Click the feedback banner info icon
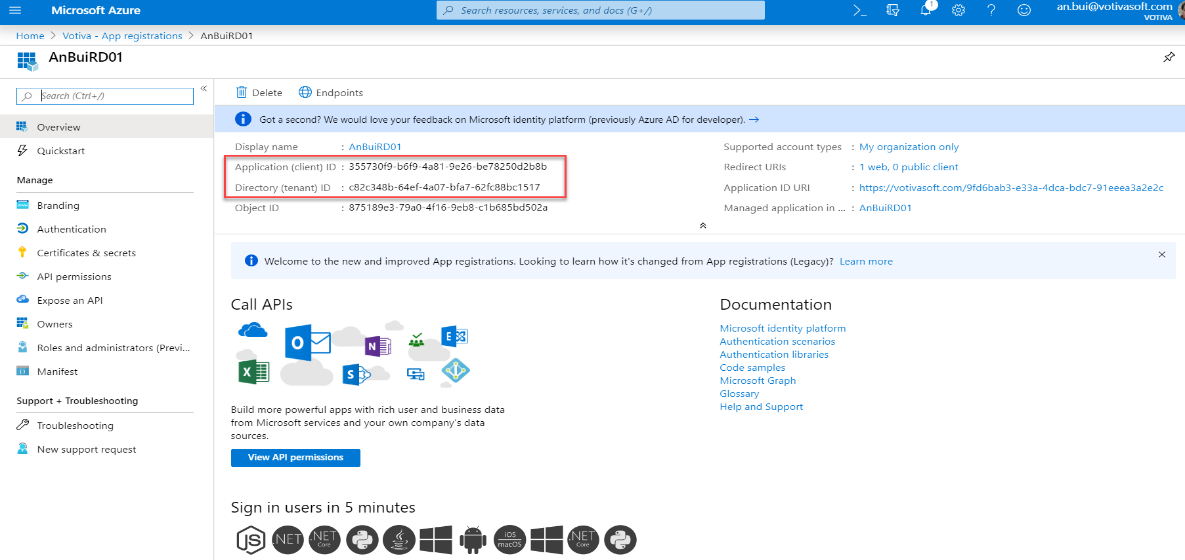The image size is (1185, 560). click(243, 119)
